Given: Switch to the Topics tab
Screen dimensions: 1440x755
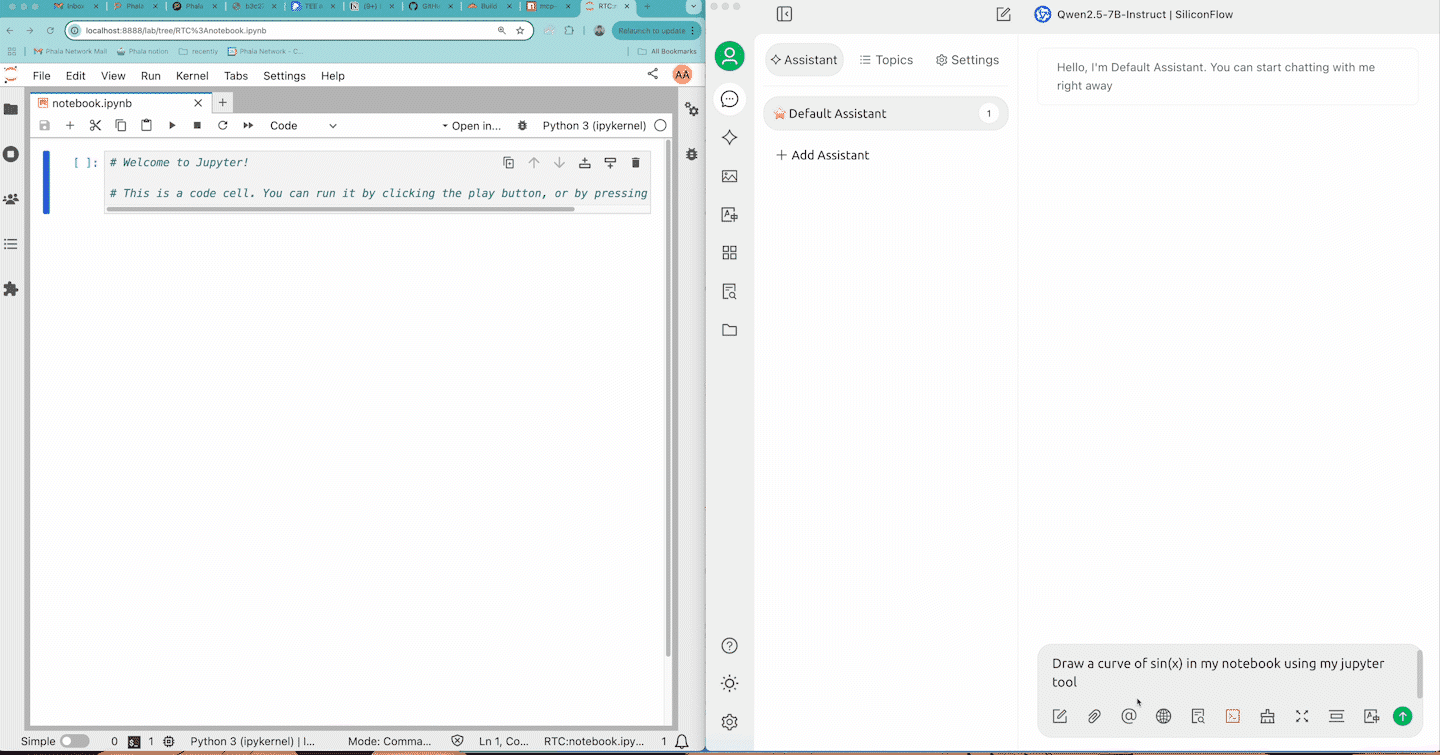Looking at the screenshot, I should pos(886,60).
